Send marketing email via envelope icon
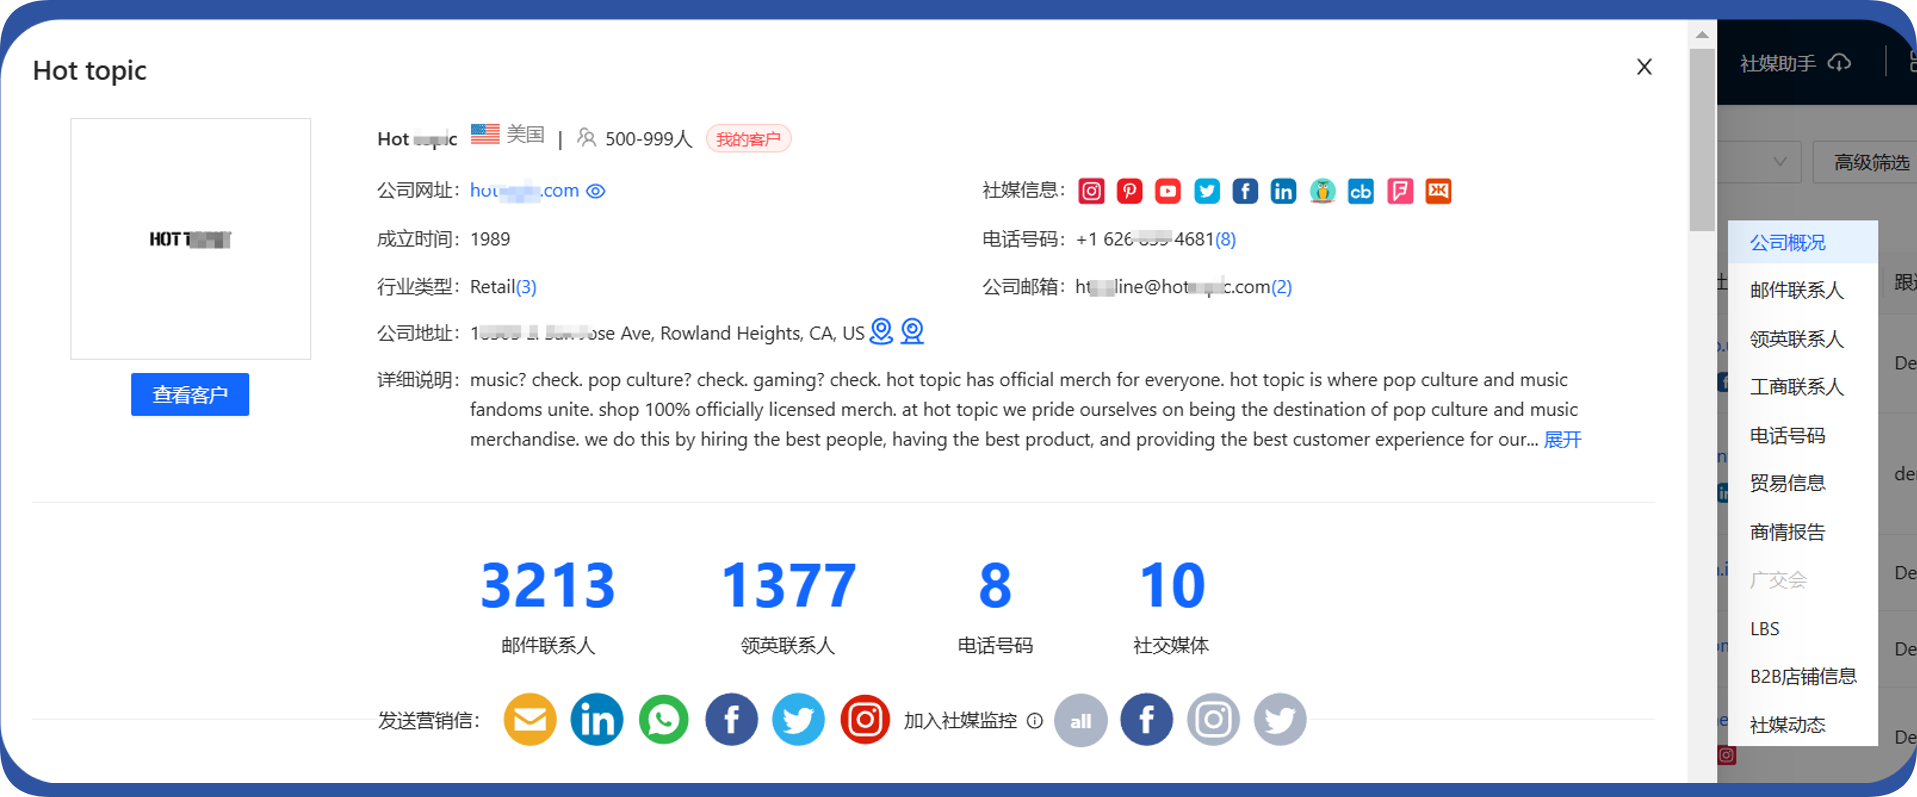Screen dimensions: 1917x797 [530, 719]
